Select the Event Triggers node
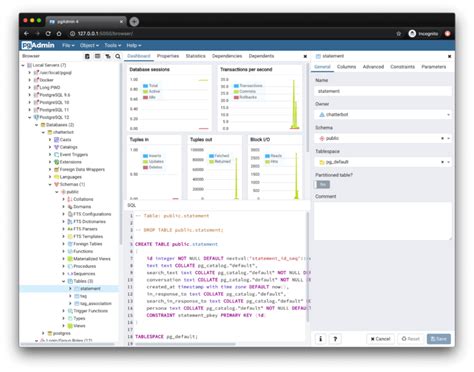The height and width of the screenshot is (372, 474). click(x=74, y=155)
